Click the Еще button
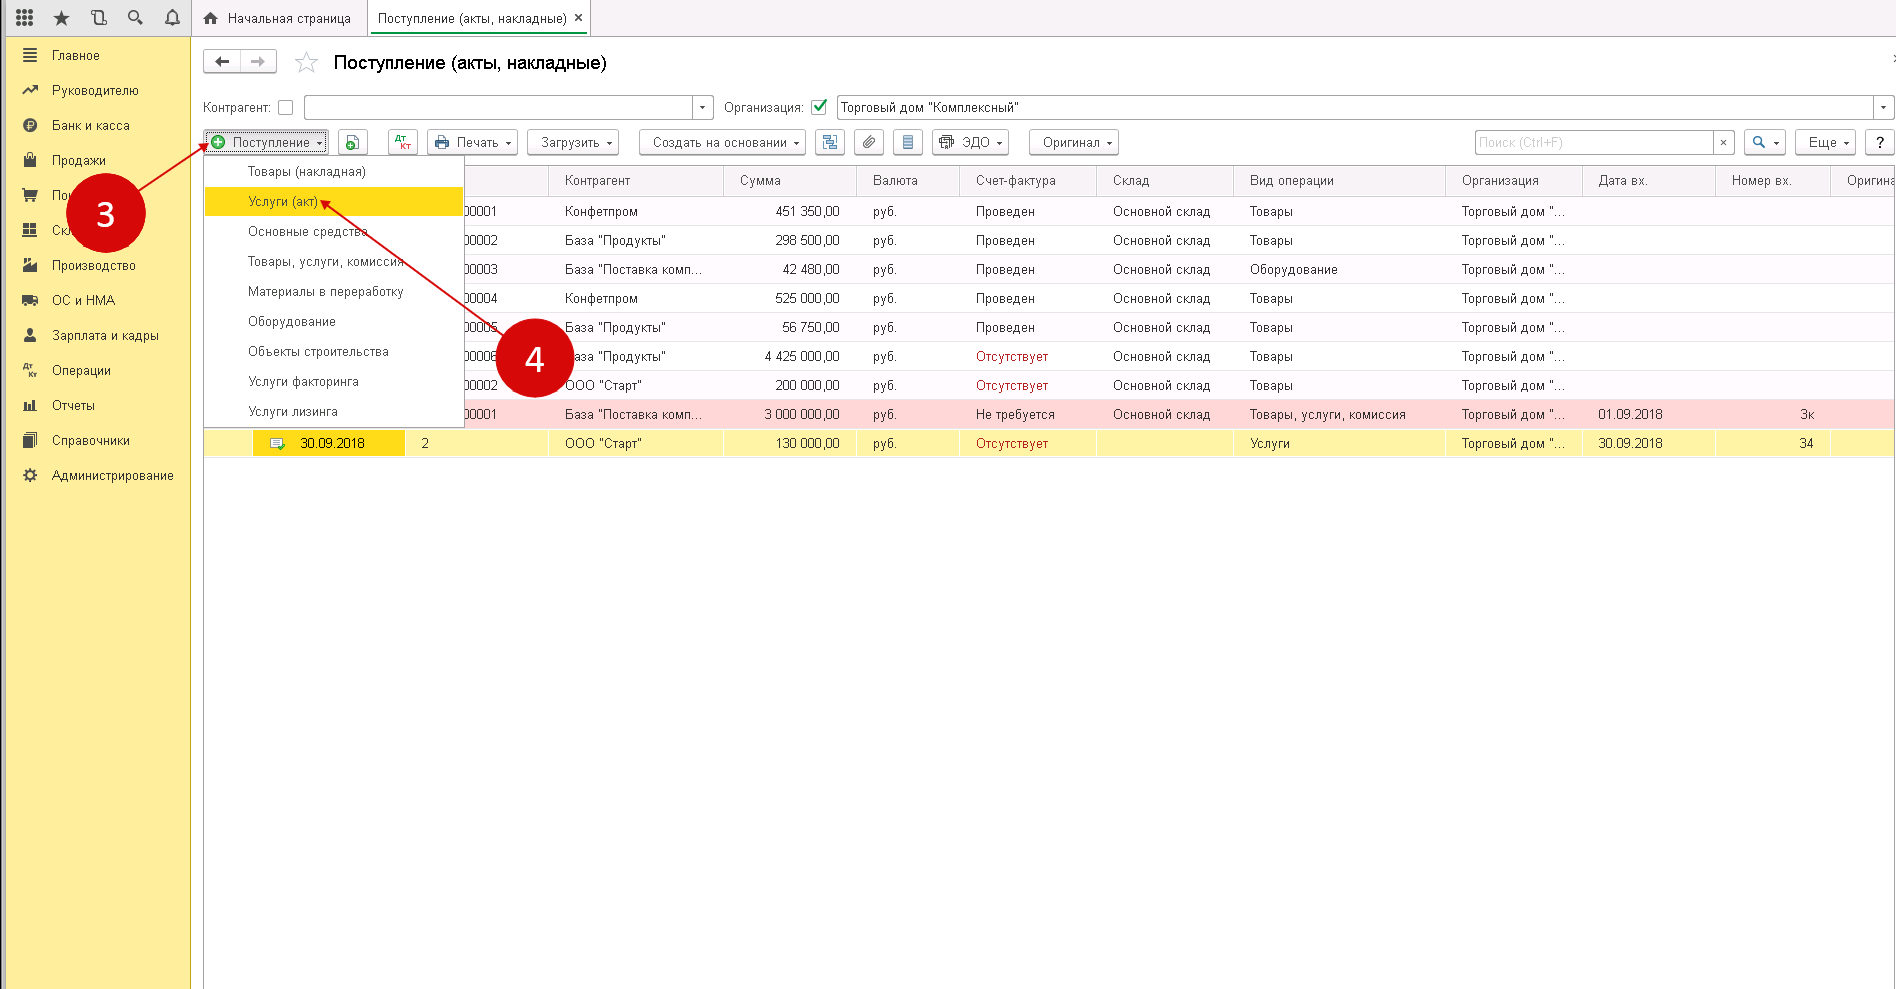 tap(1826, 143)
